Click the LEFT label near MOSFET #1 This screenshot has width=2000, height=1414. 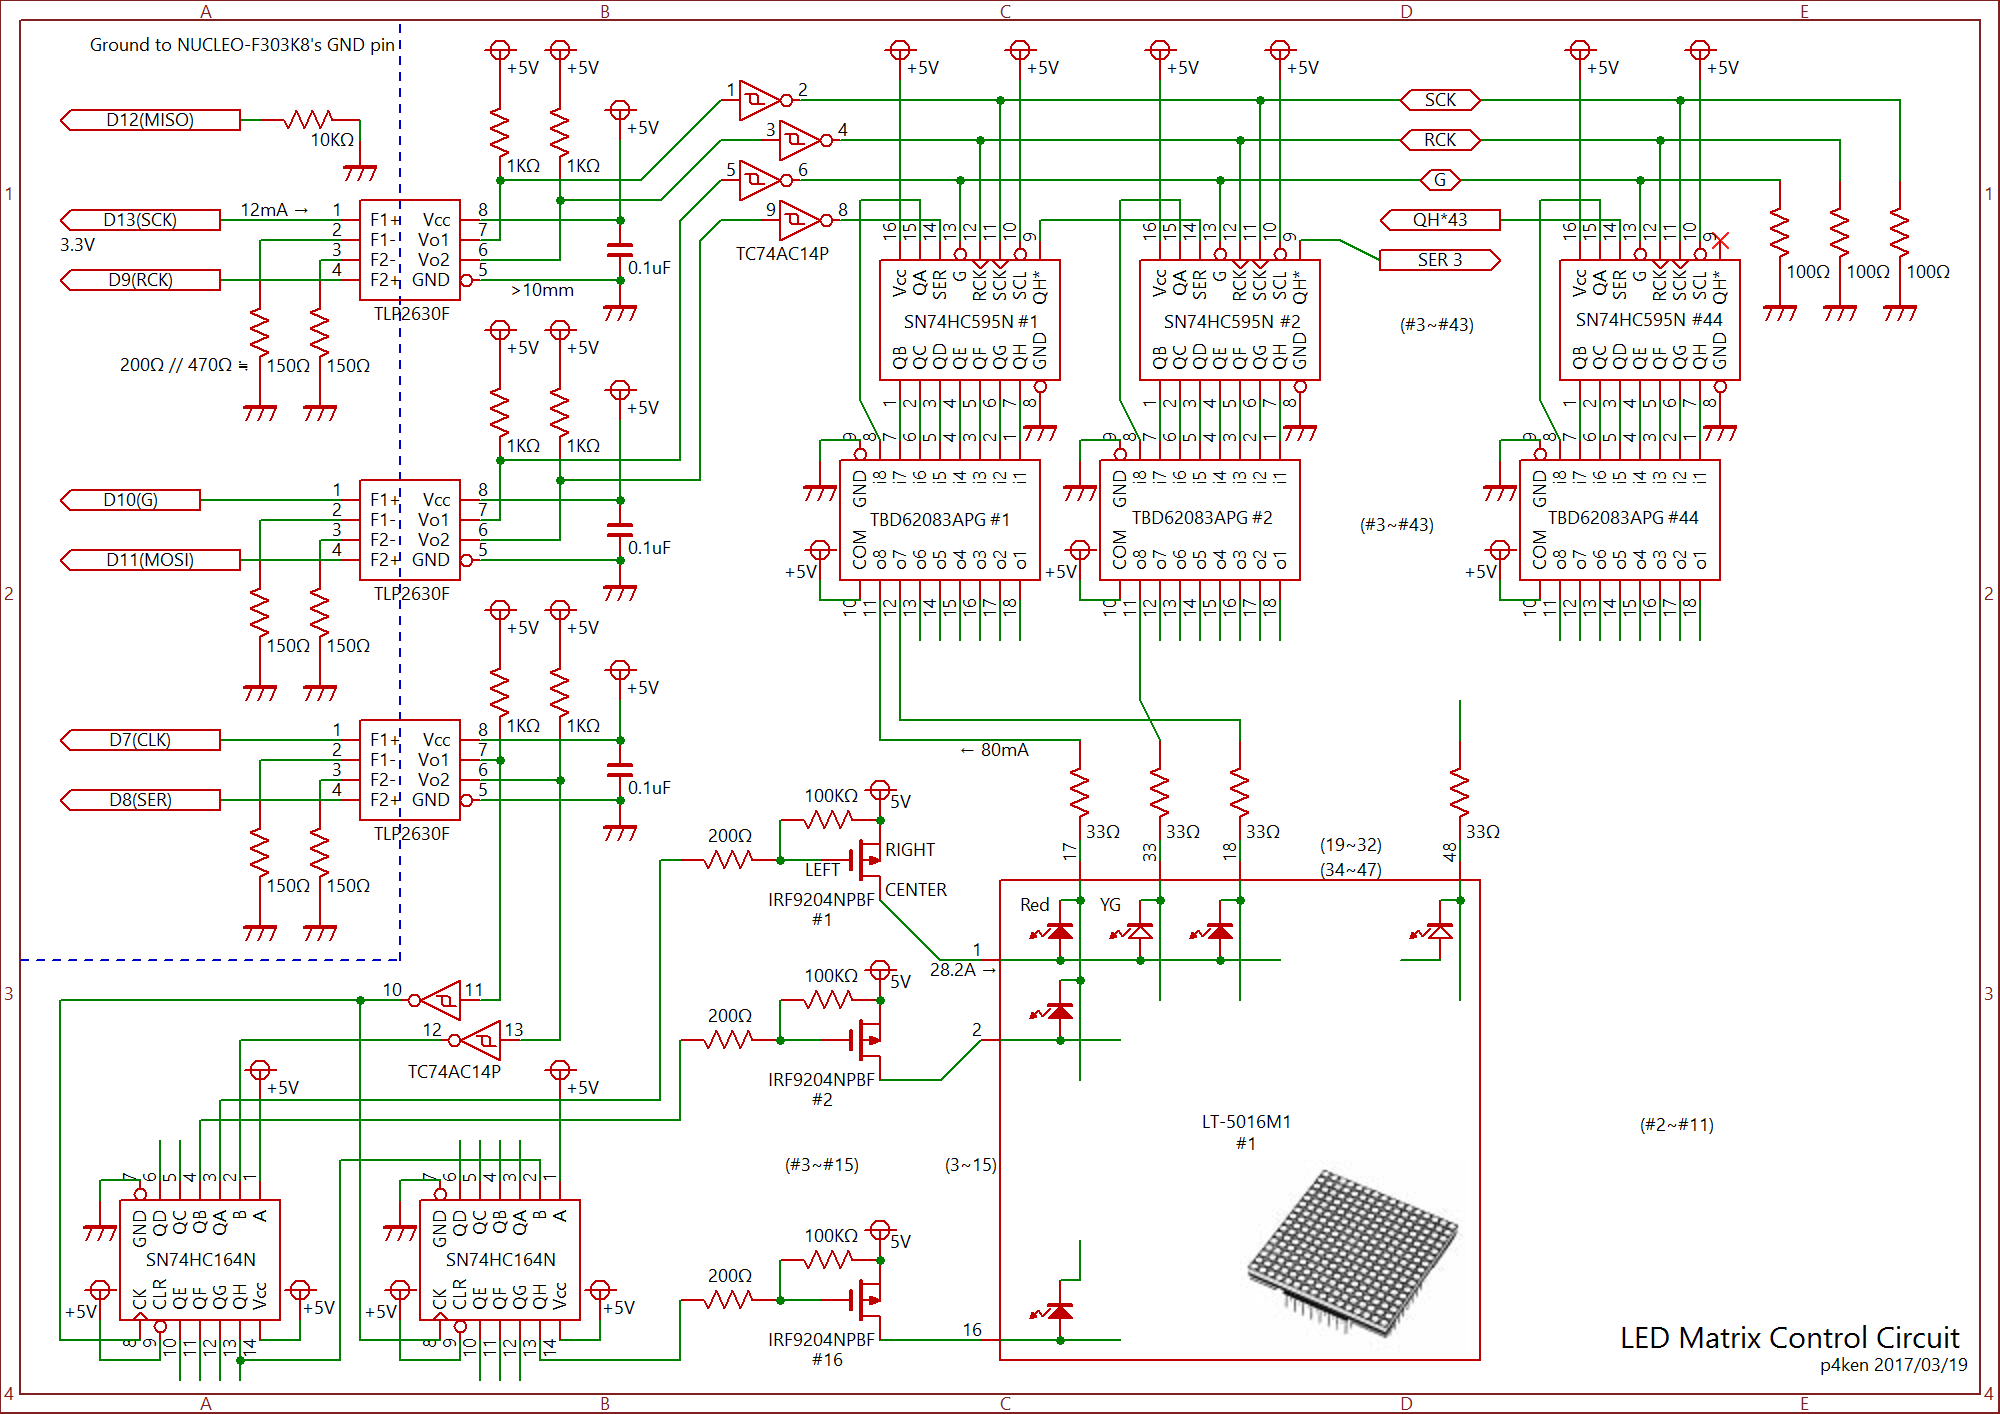tap(822, 870)
